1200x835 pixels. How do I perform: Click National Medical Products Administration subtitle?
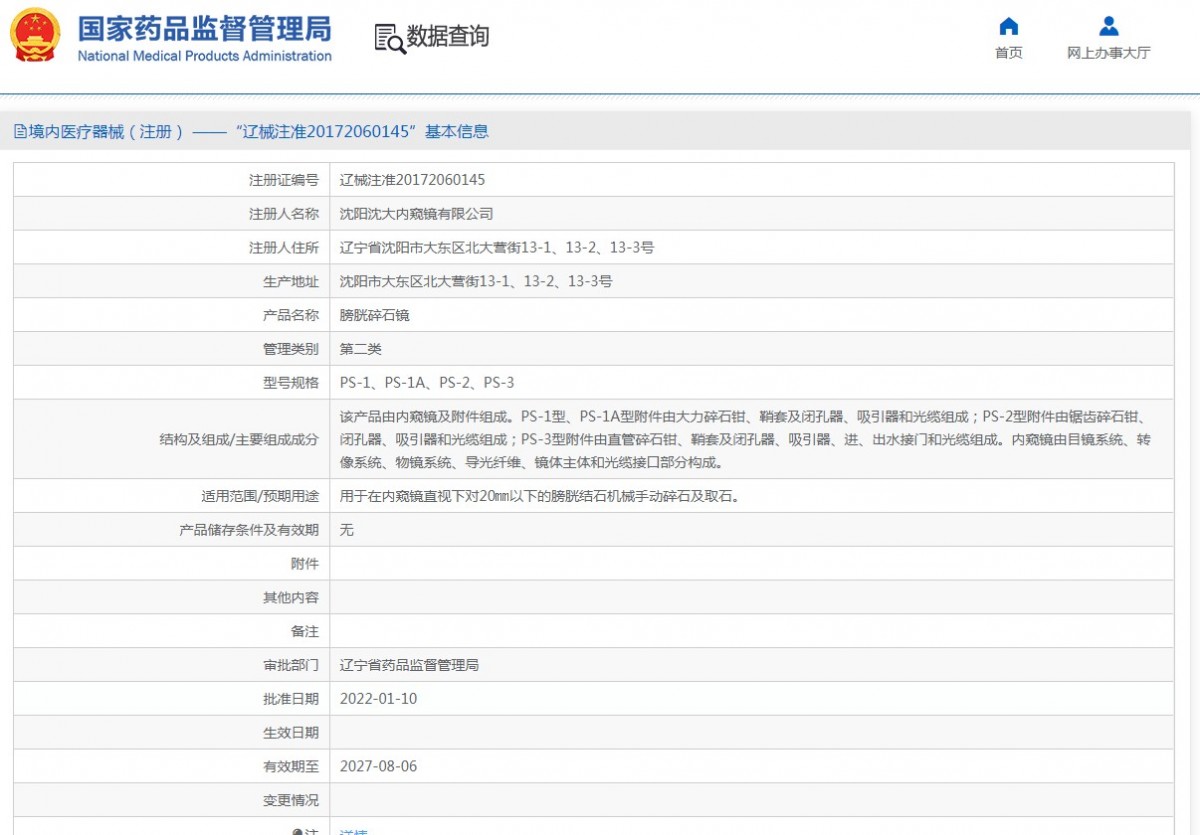tap(204, 56)
